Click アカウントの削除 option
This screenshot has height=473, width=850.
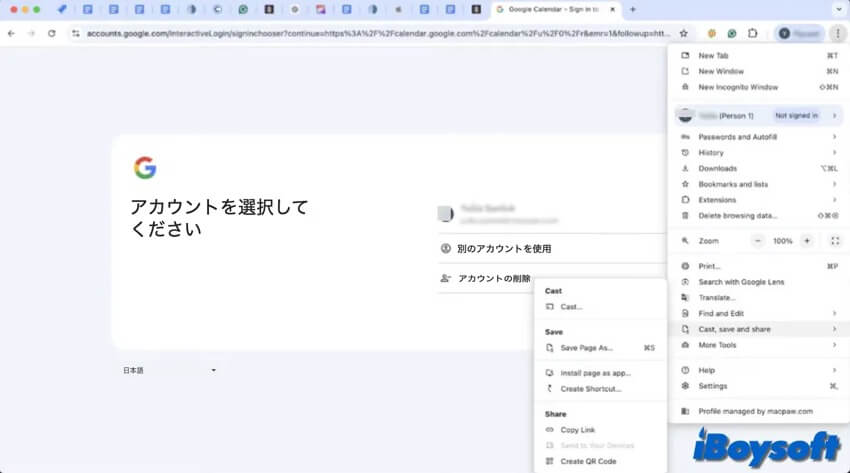pos(494,278)
